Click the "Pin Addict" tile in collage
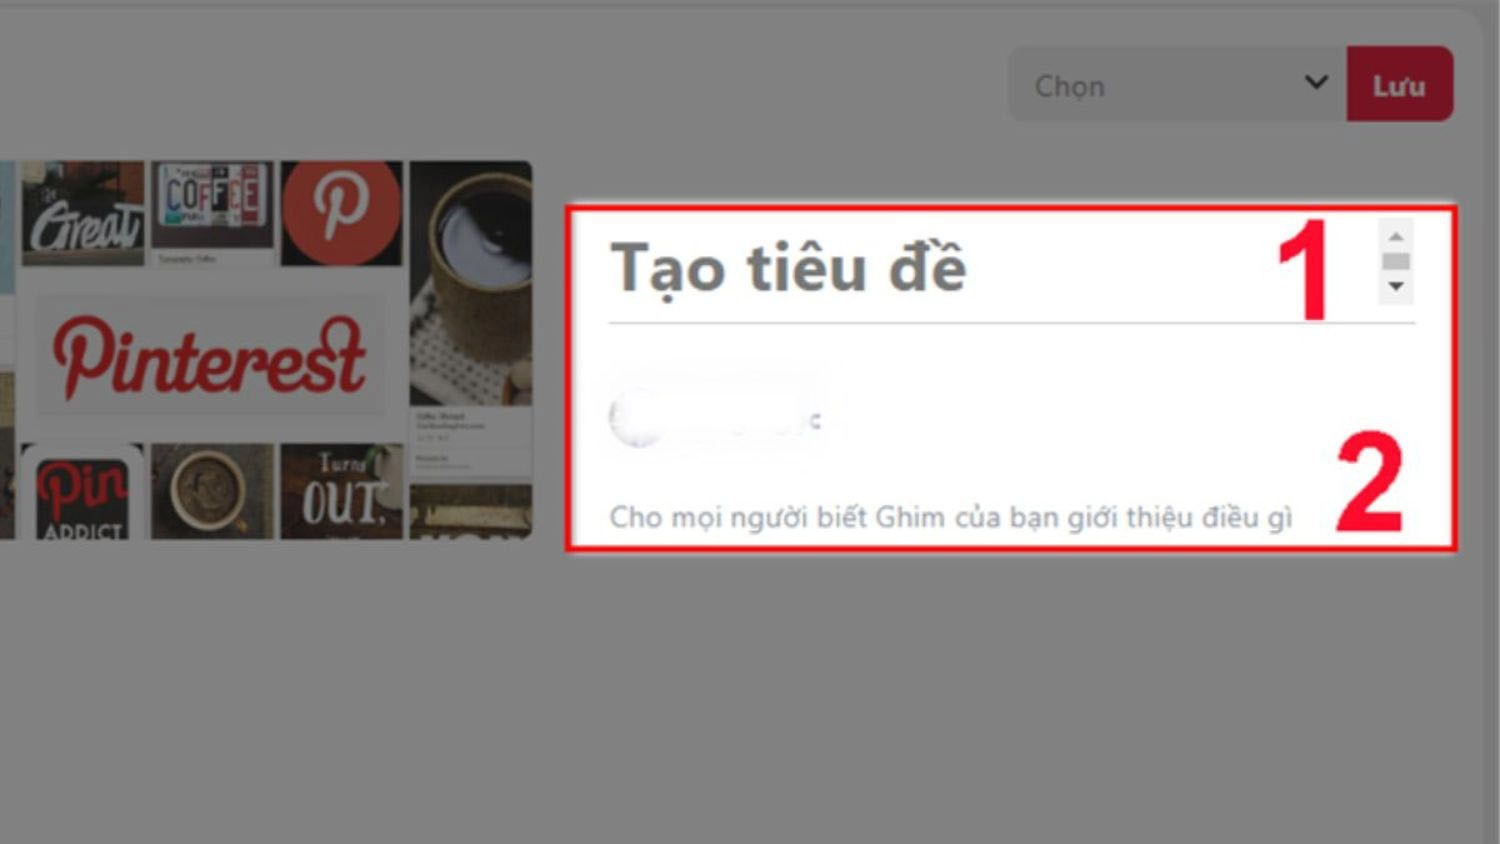 [82, 493]
